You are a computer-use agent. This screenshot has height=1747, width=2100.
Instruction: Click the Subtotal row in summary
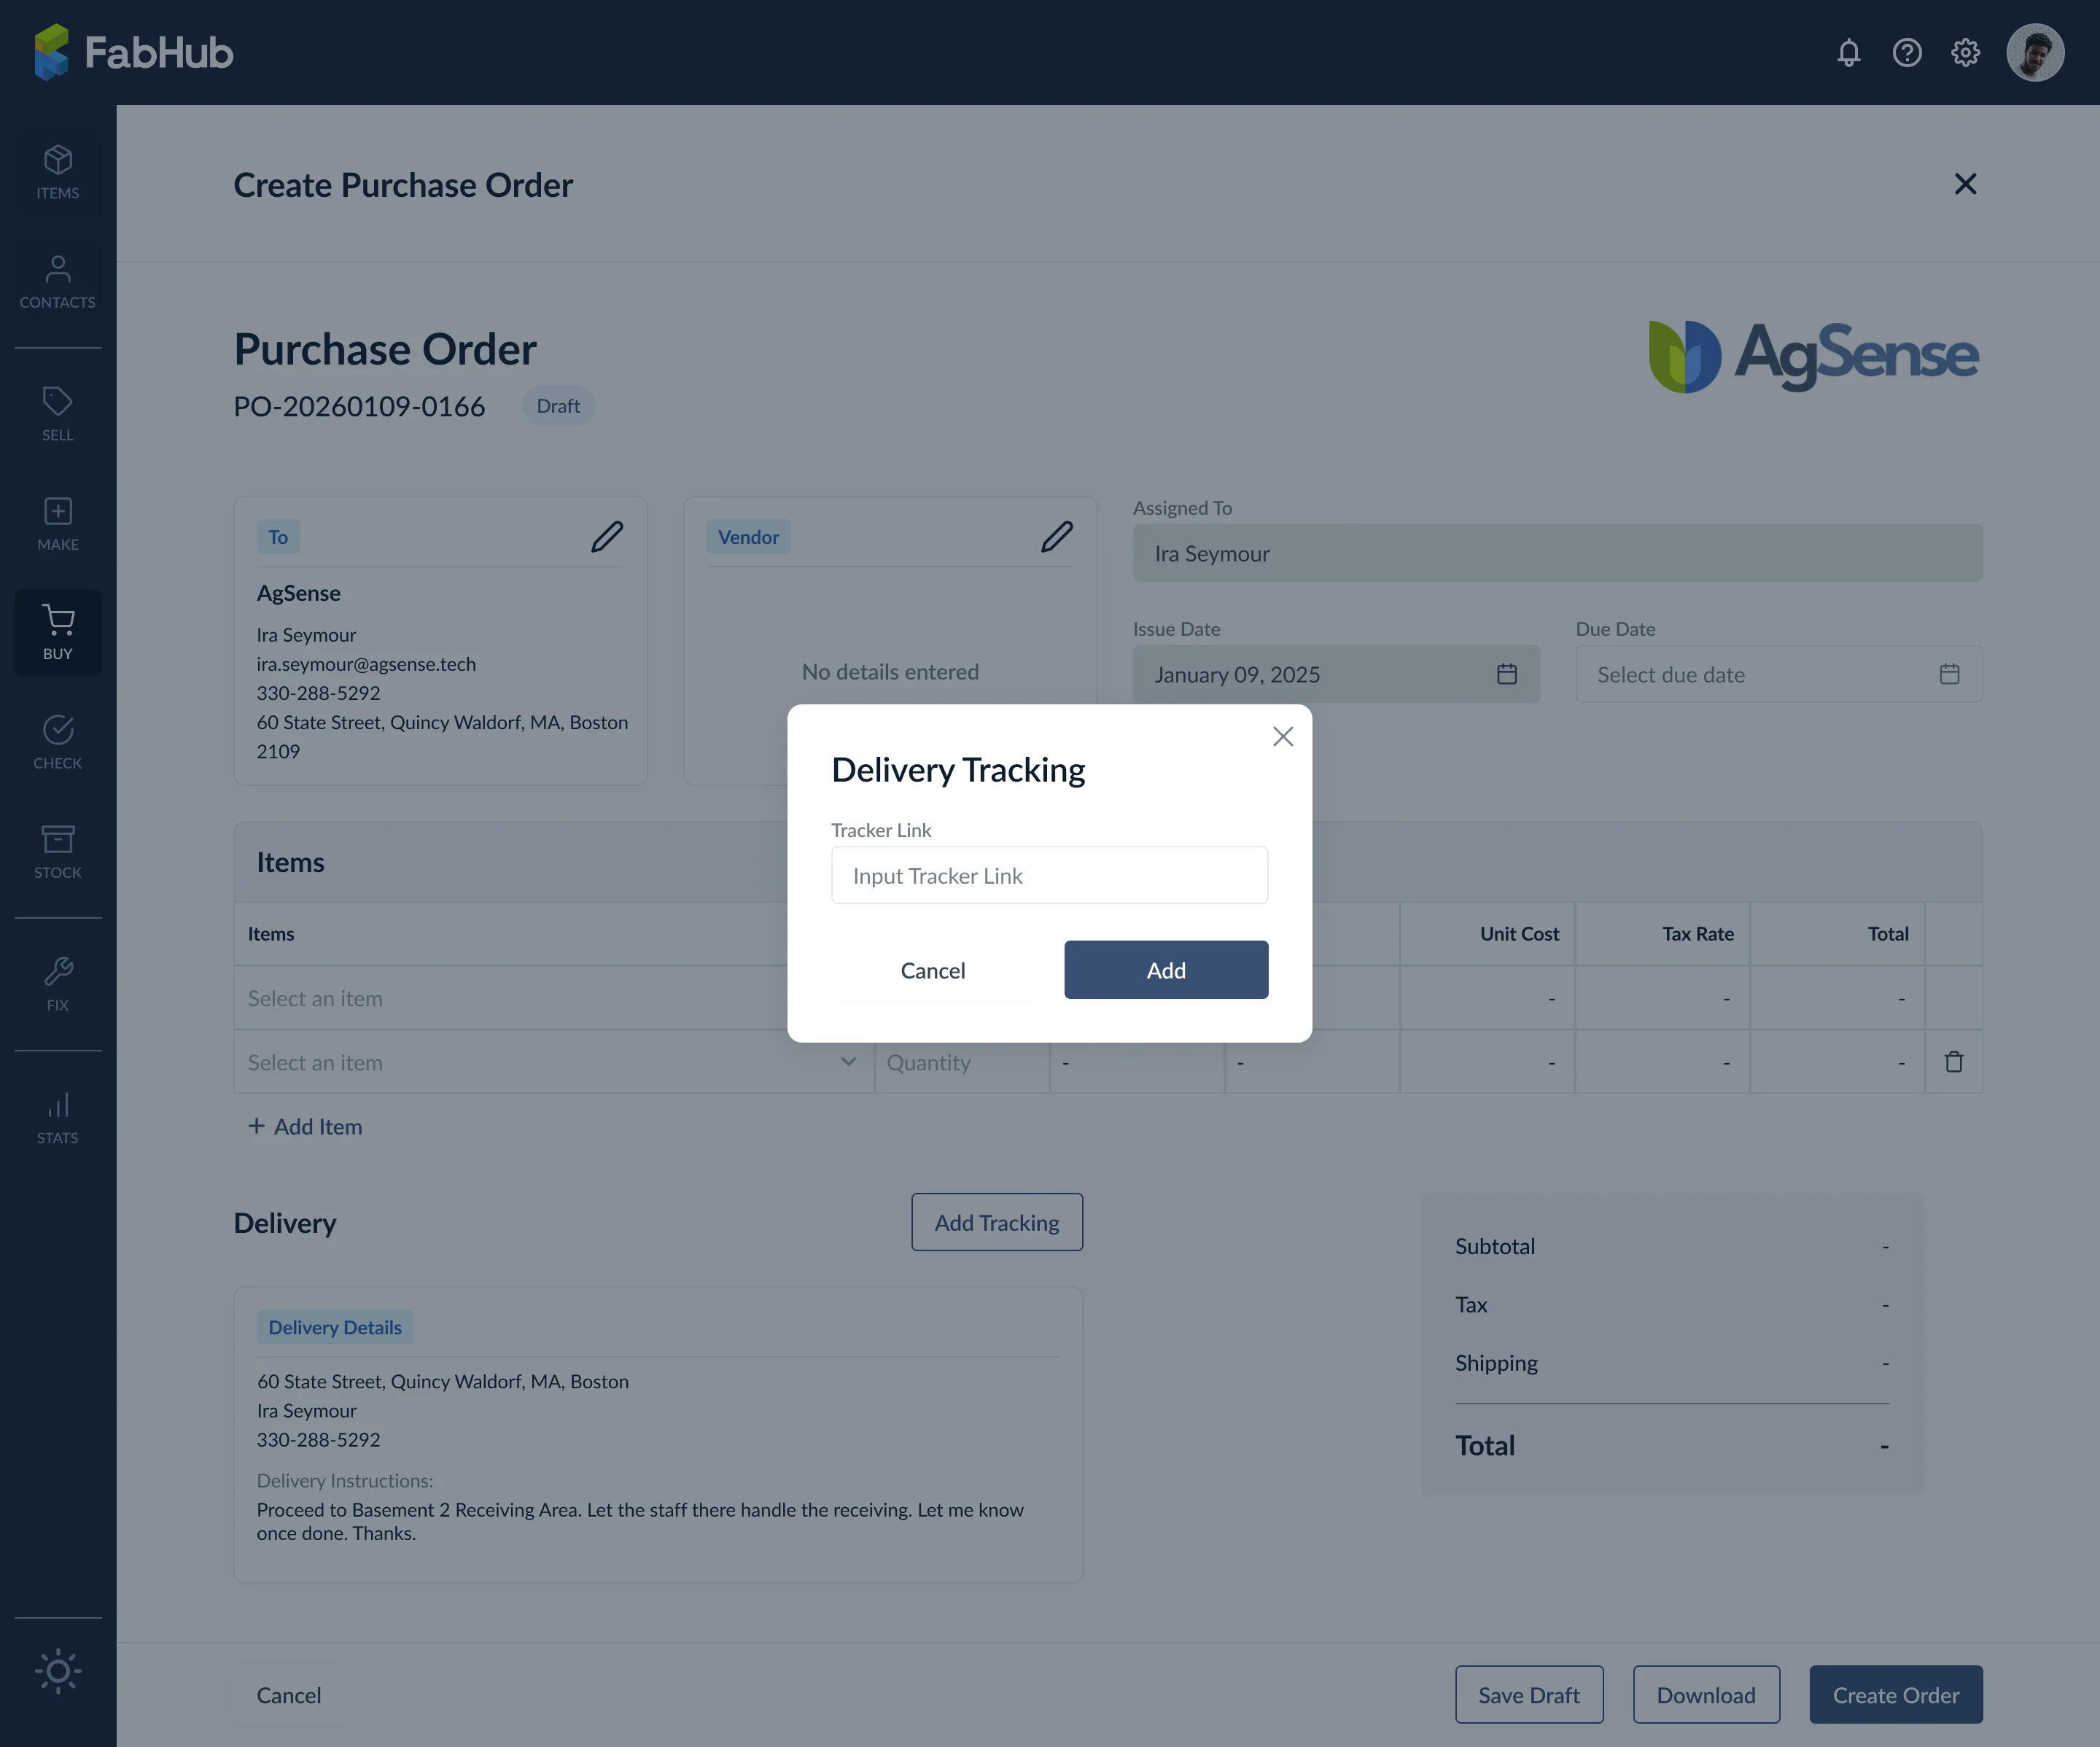[1671, 1246]
